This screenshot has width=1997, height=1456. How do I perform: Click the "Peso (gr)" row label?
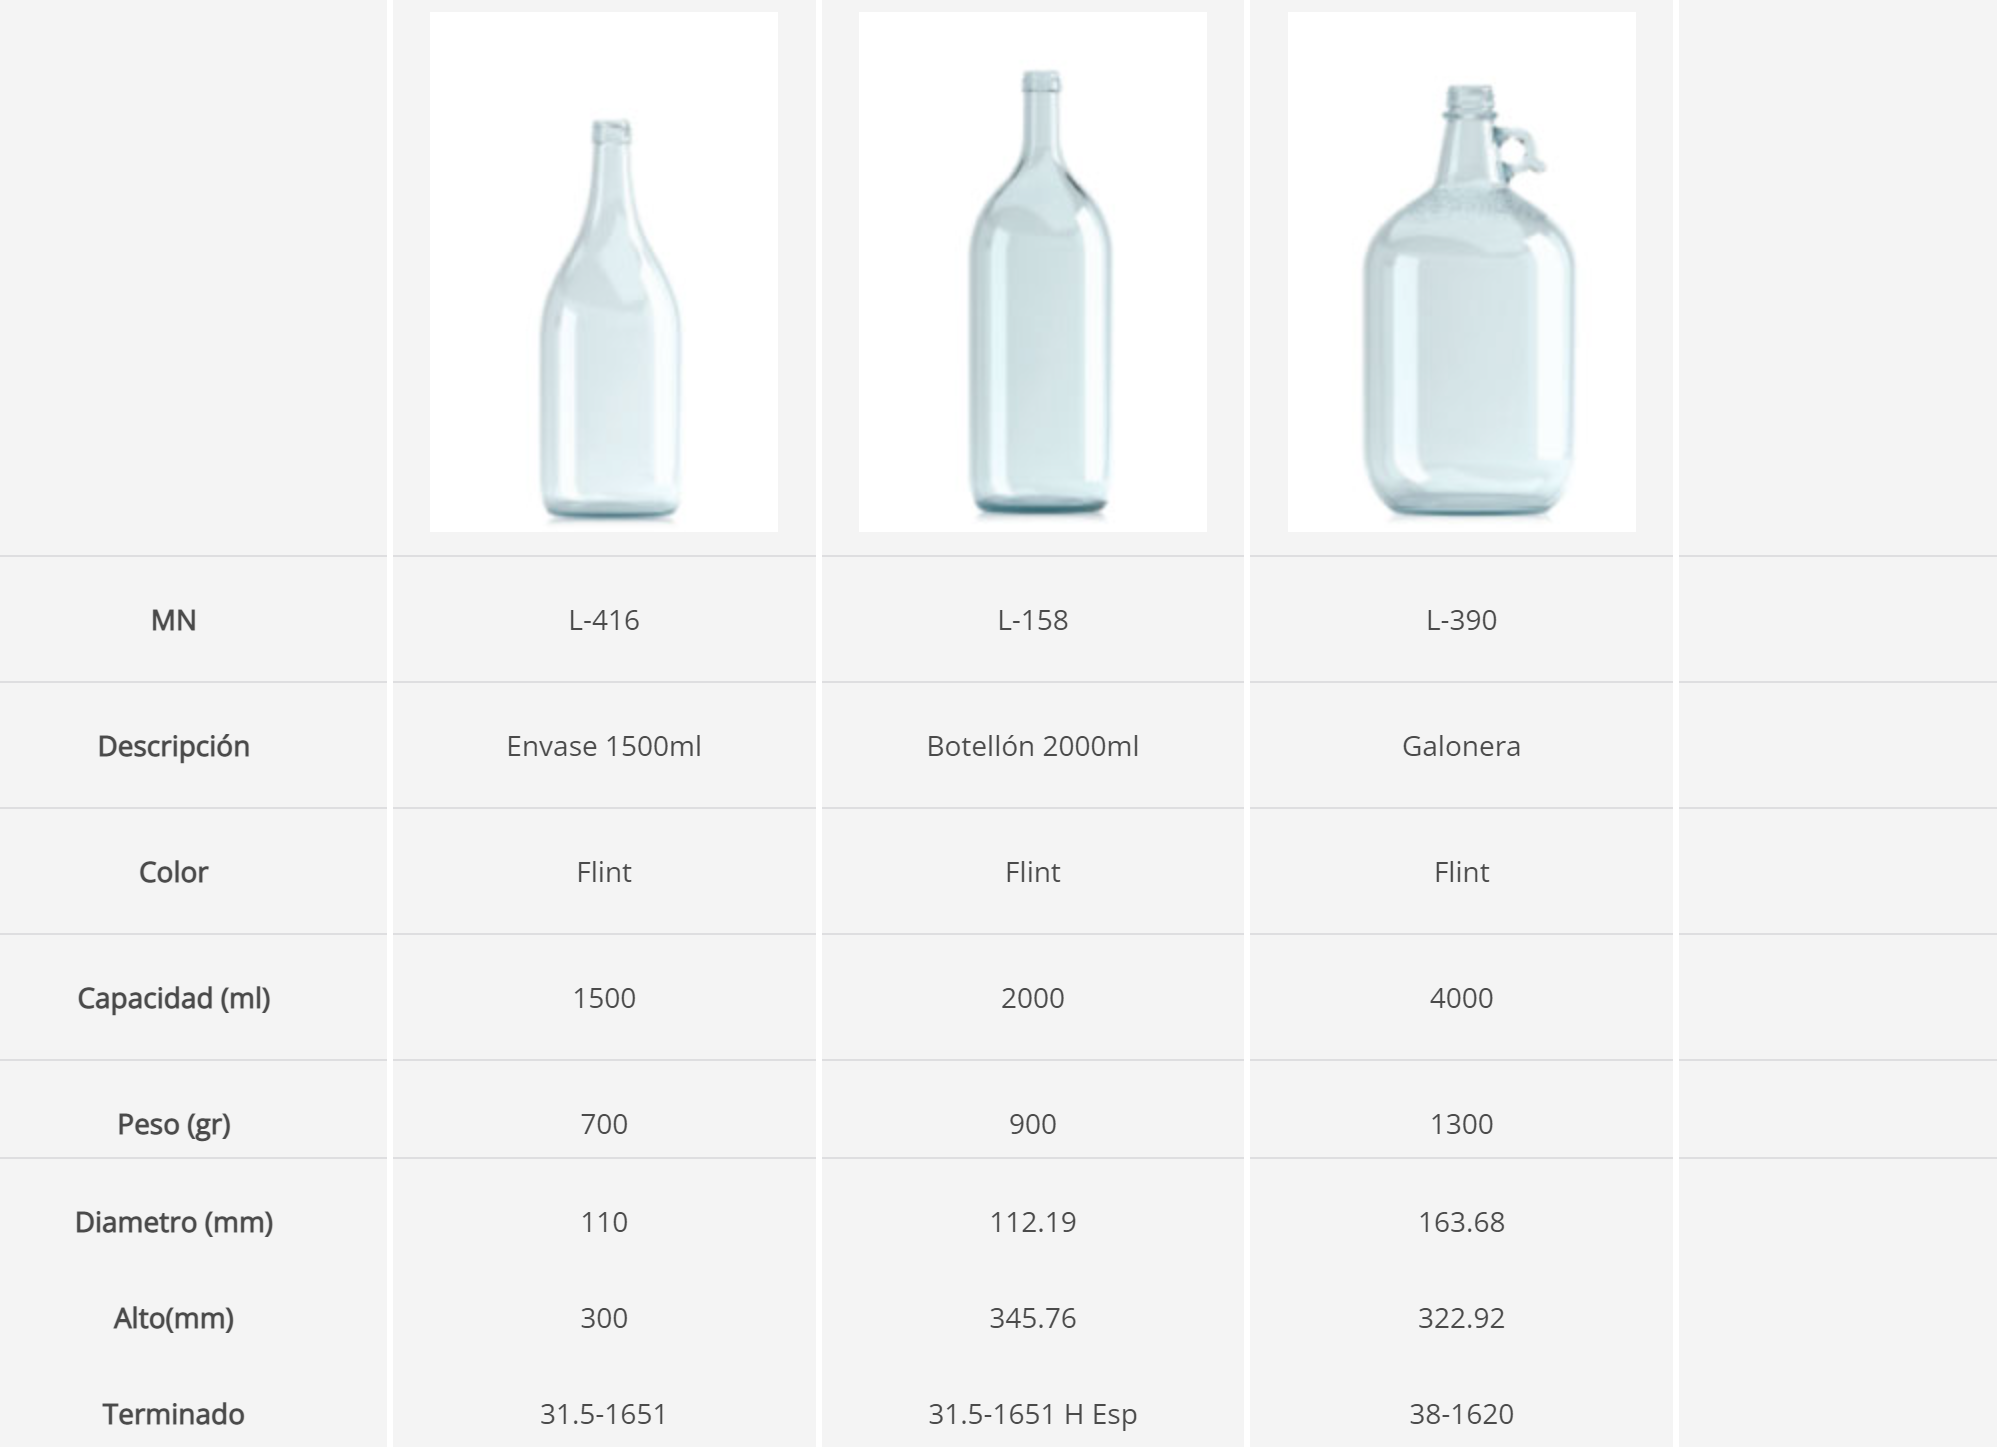[173, 1124]
